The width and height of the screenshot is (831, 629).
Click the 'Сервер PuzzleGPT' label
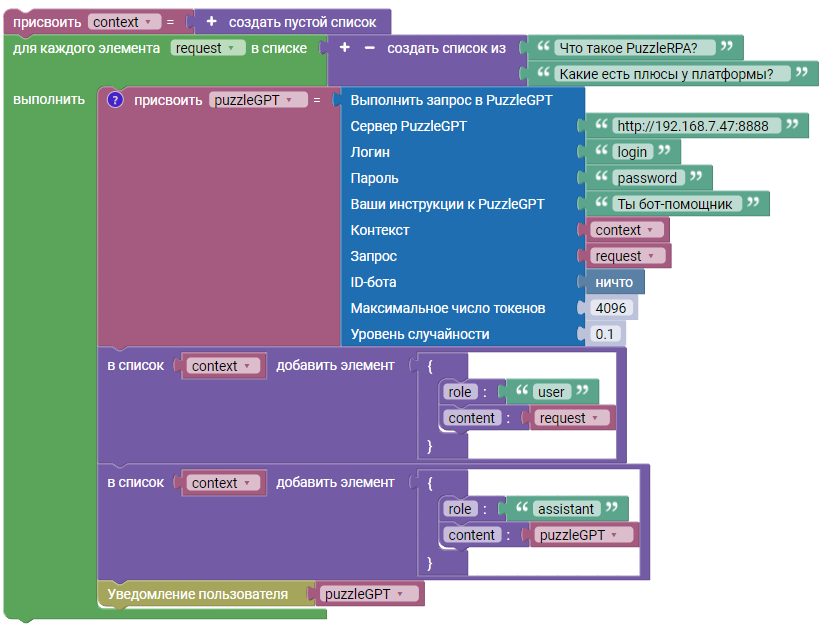click(x=409, y=126)
